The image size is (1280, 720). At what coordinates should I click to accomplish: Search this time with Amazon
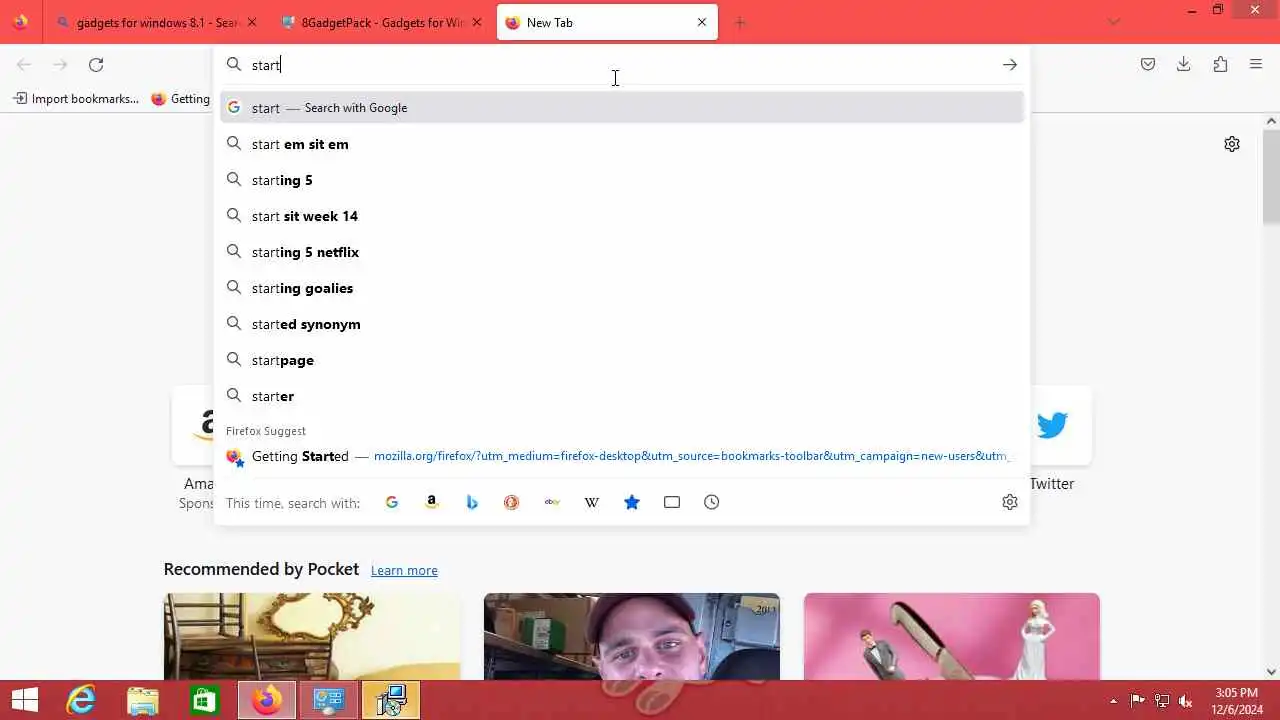[x=432, y=503]
